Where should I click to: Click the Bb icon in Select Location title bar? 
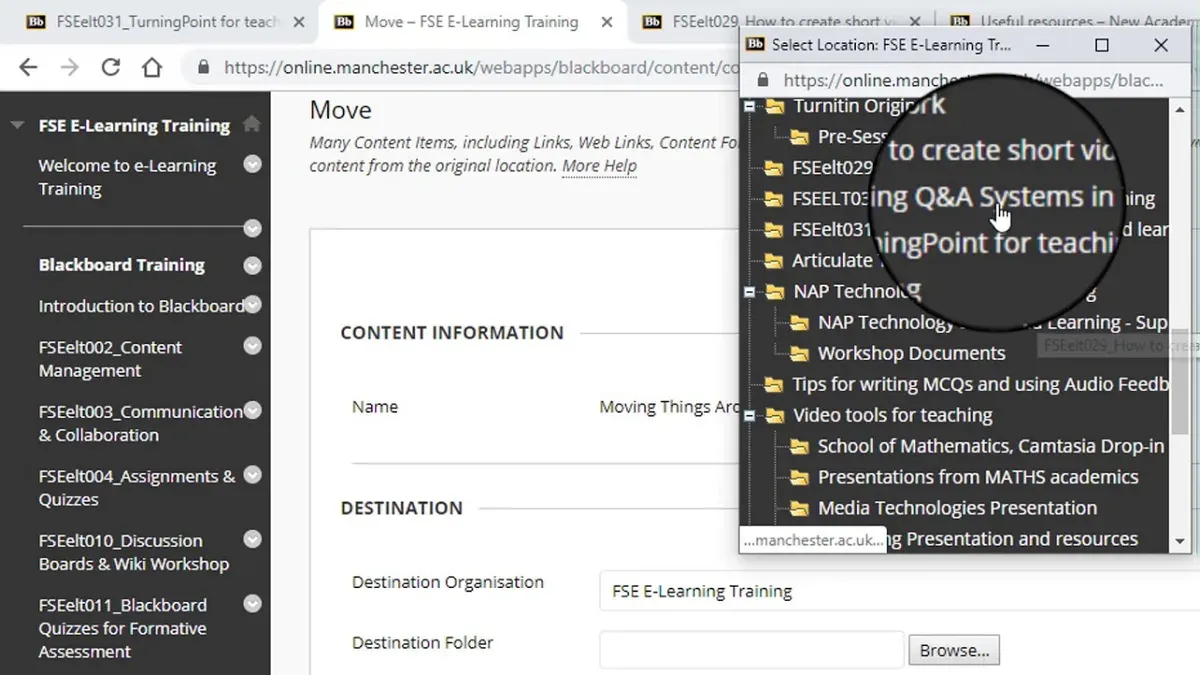tap(756, 45)
